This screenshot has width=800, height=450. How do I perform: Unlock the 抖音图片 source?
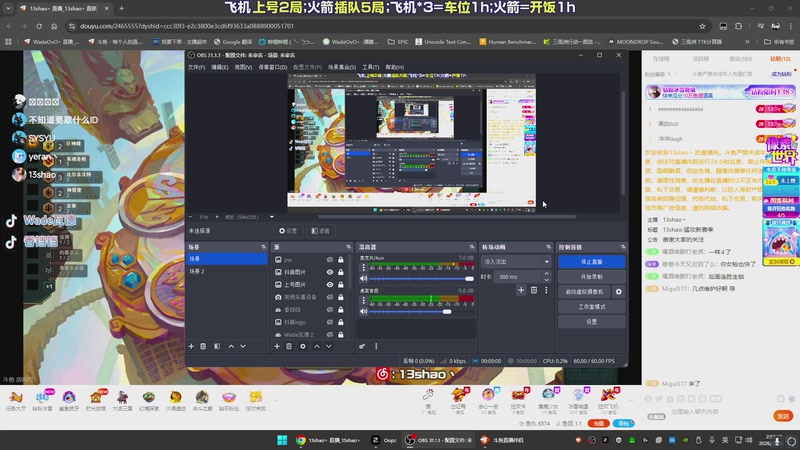point(341,272)
